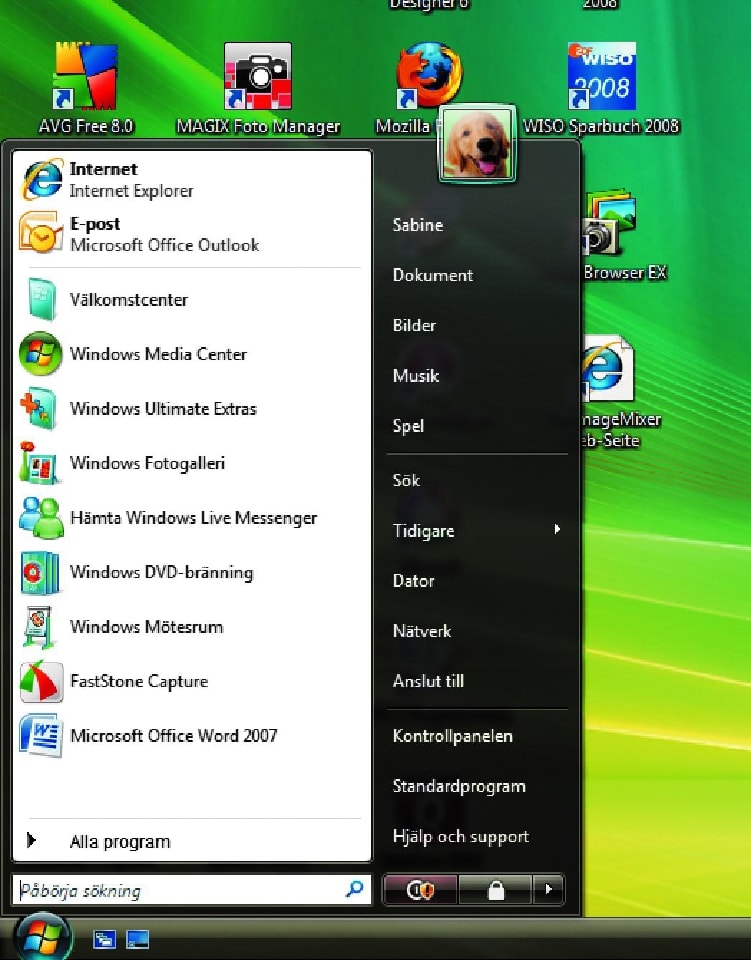Start Windows Fotogalleri icon

pos(39,463)
